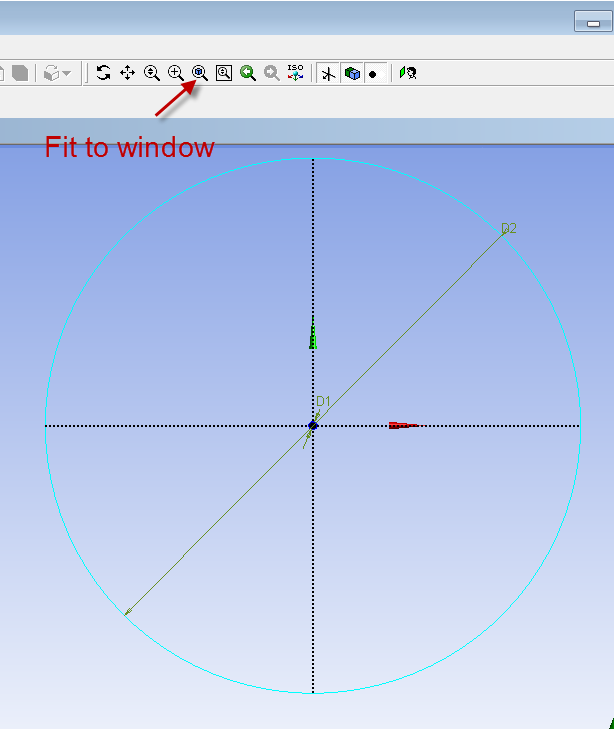This screenshot has height=729, width=614.
Task: Select the Rotate view tool
Action: point(103,73)
